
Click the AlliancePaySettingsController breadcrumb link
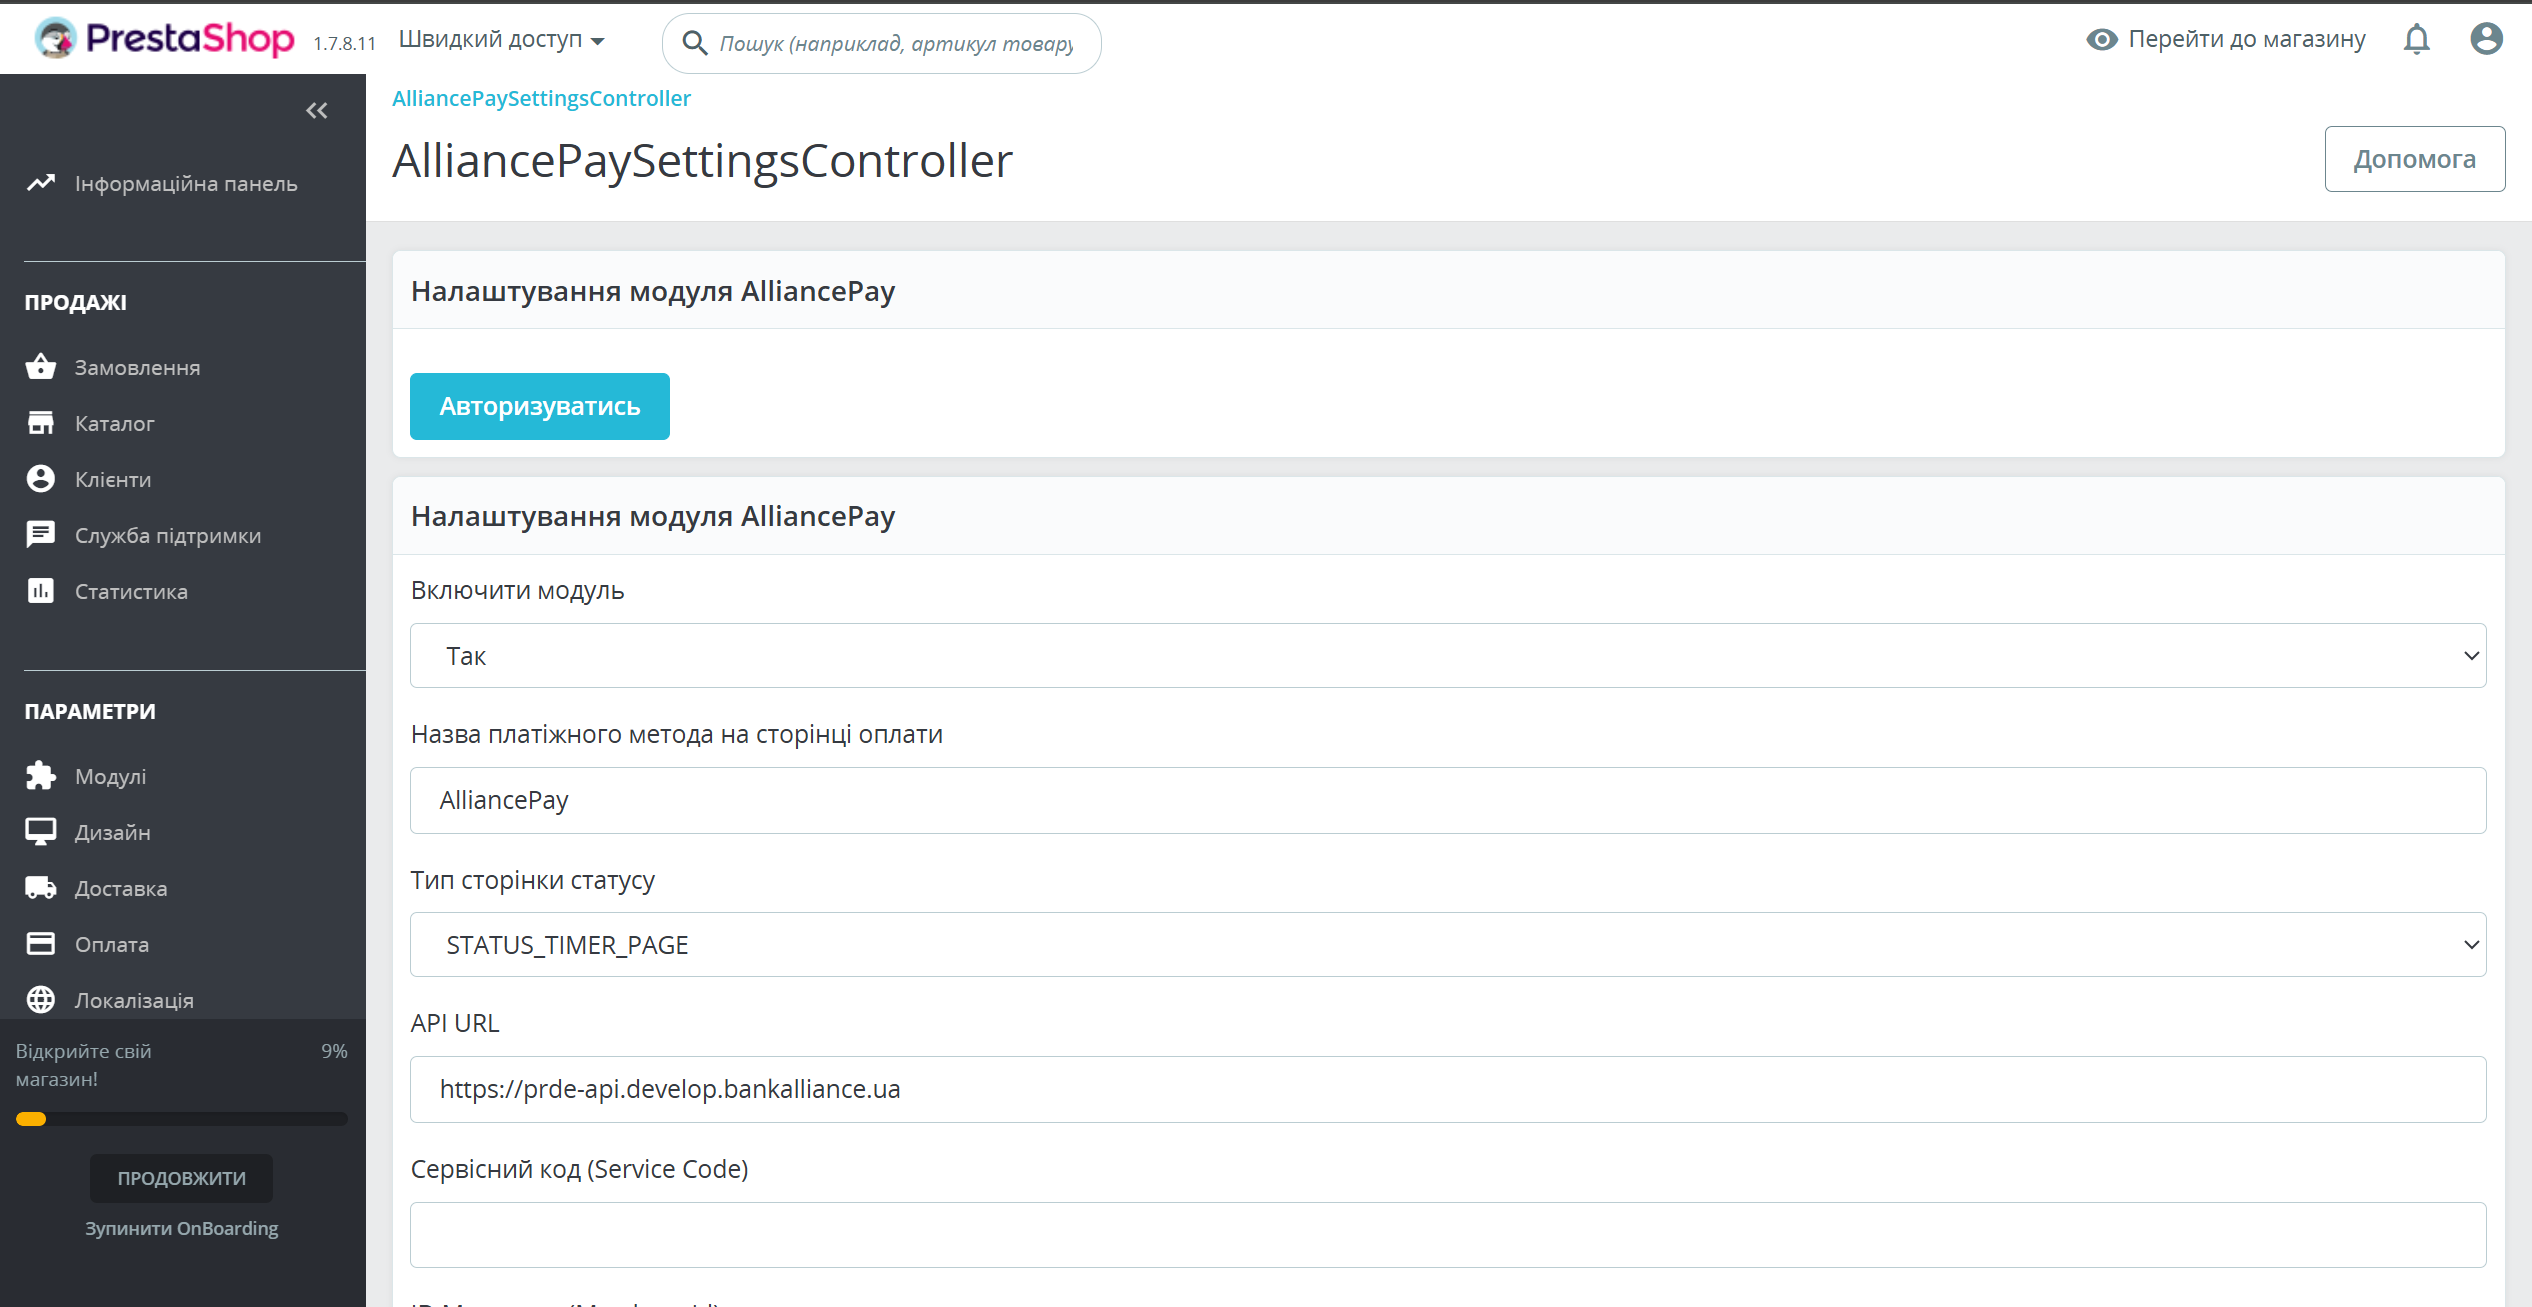tap(541, 98)
